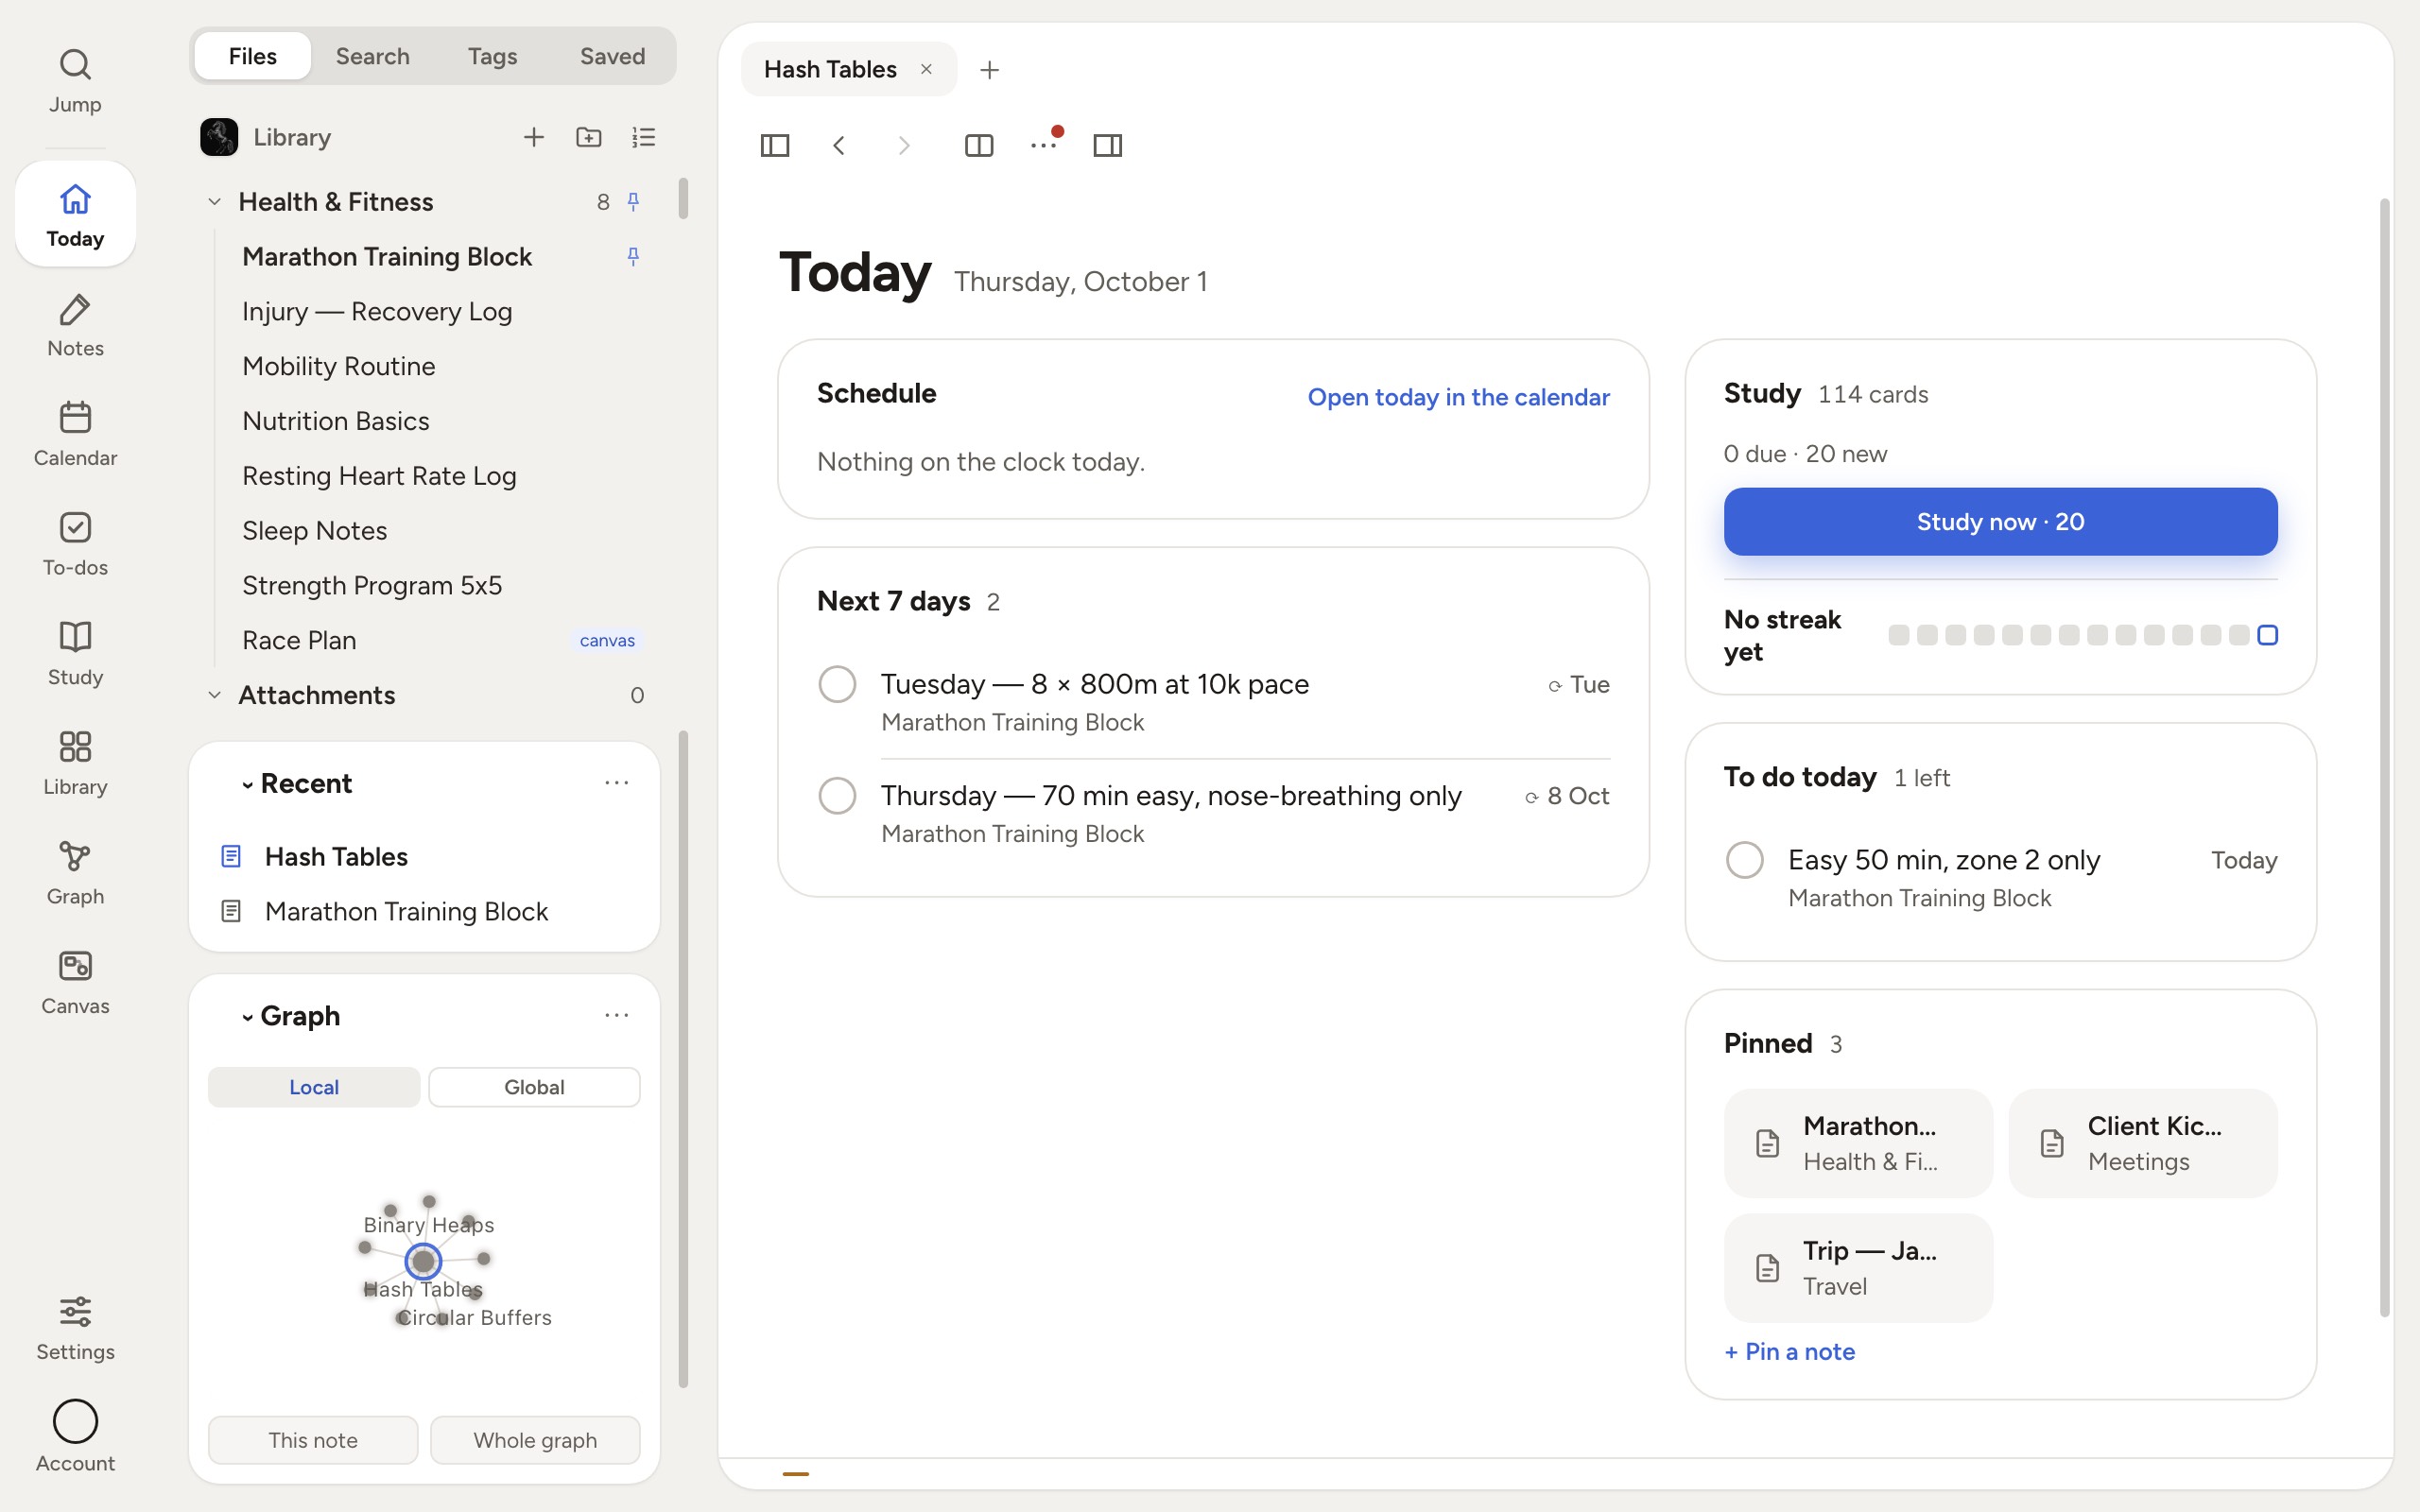Image resolution: width=2420 pixels, height=1512 pixels.
Task: Check off Easy 50 min, zone 2 only
Action: point(1745,860)
